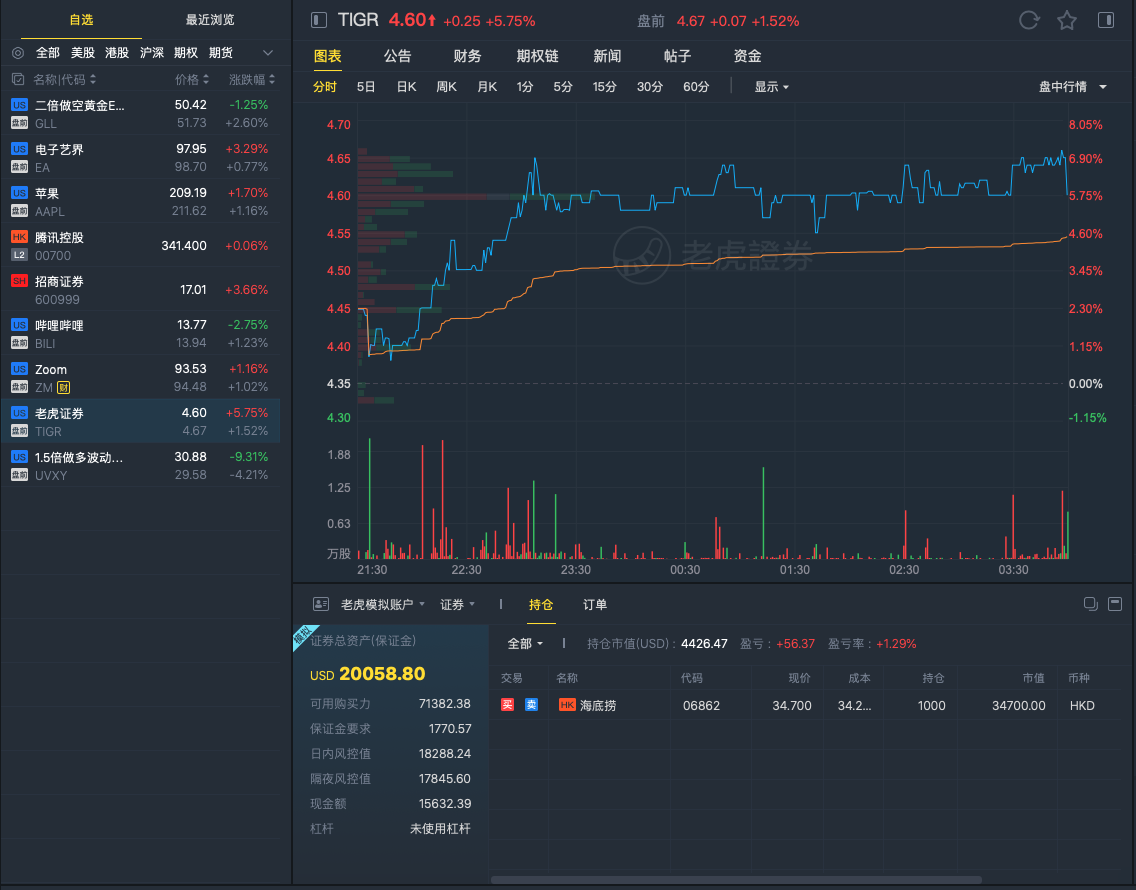Image resolution: width=1136 pixels, height=890 pixels.
Task: Click the account card icon beside 老虎模拟账户
Action: coord(320,604)
